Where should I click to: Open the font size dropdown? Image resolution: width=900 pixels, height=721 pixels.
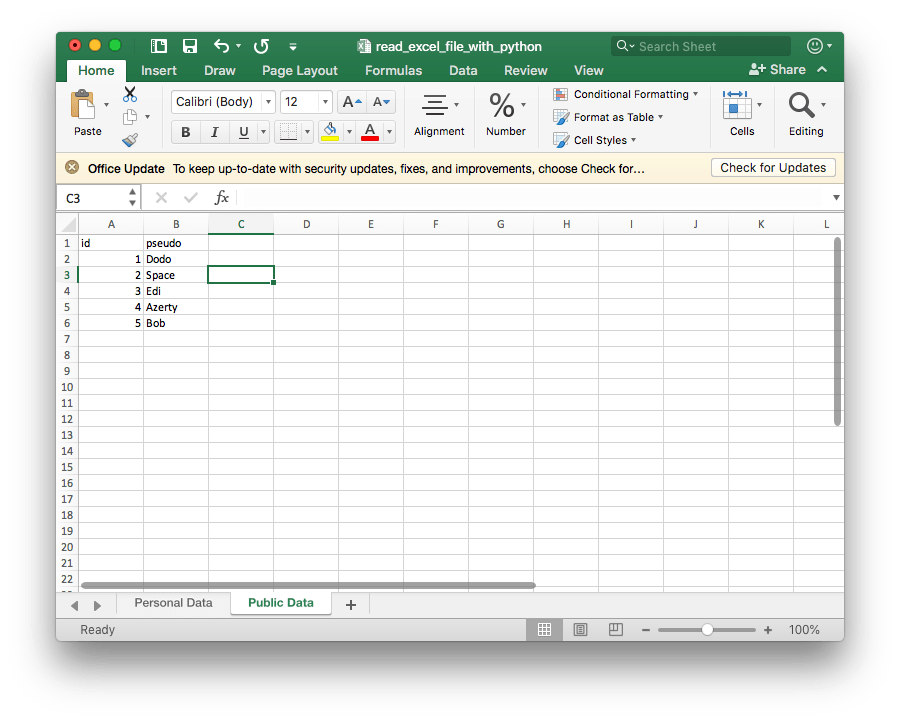(324, 101)
